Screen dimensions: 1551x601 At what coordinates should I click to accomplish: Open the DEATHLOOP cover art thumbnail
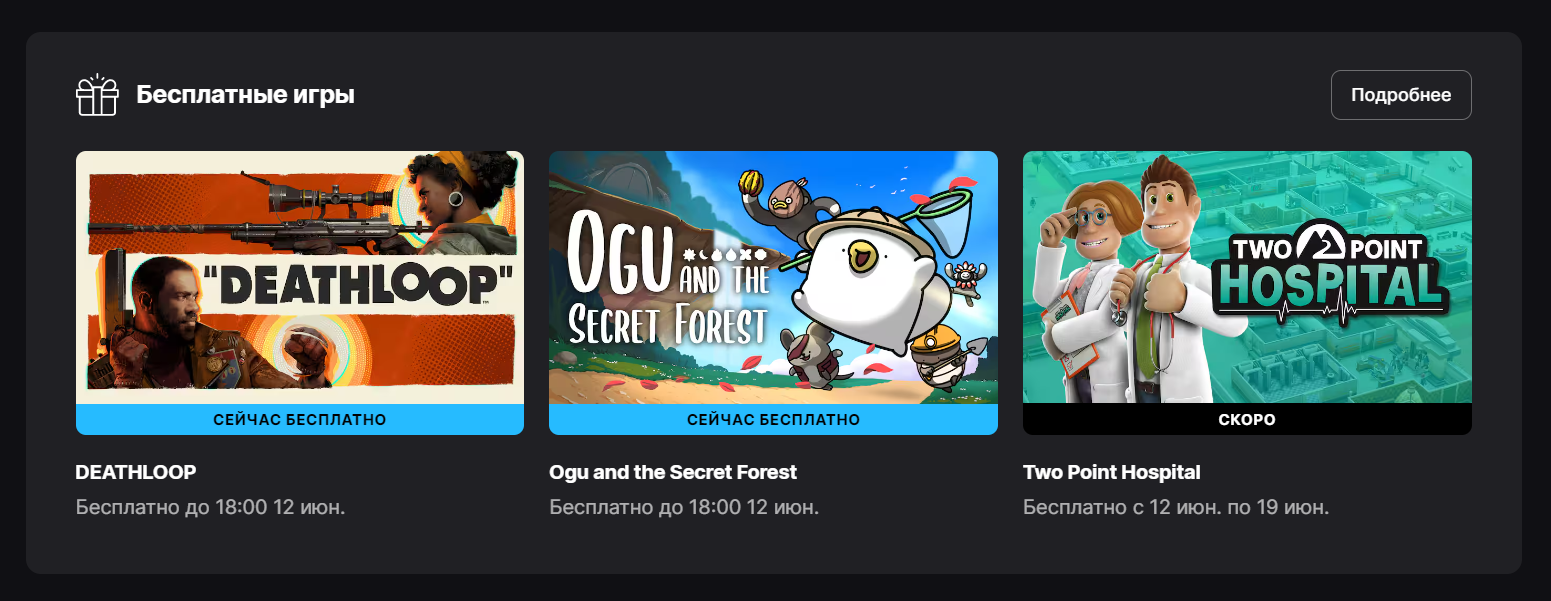(x=300, y=277)
